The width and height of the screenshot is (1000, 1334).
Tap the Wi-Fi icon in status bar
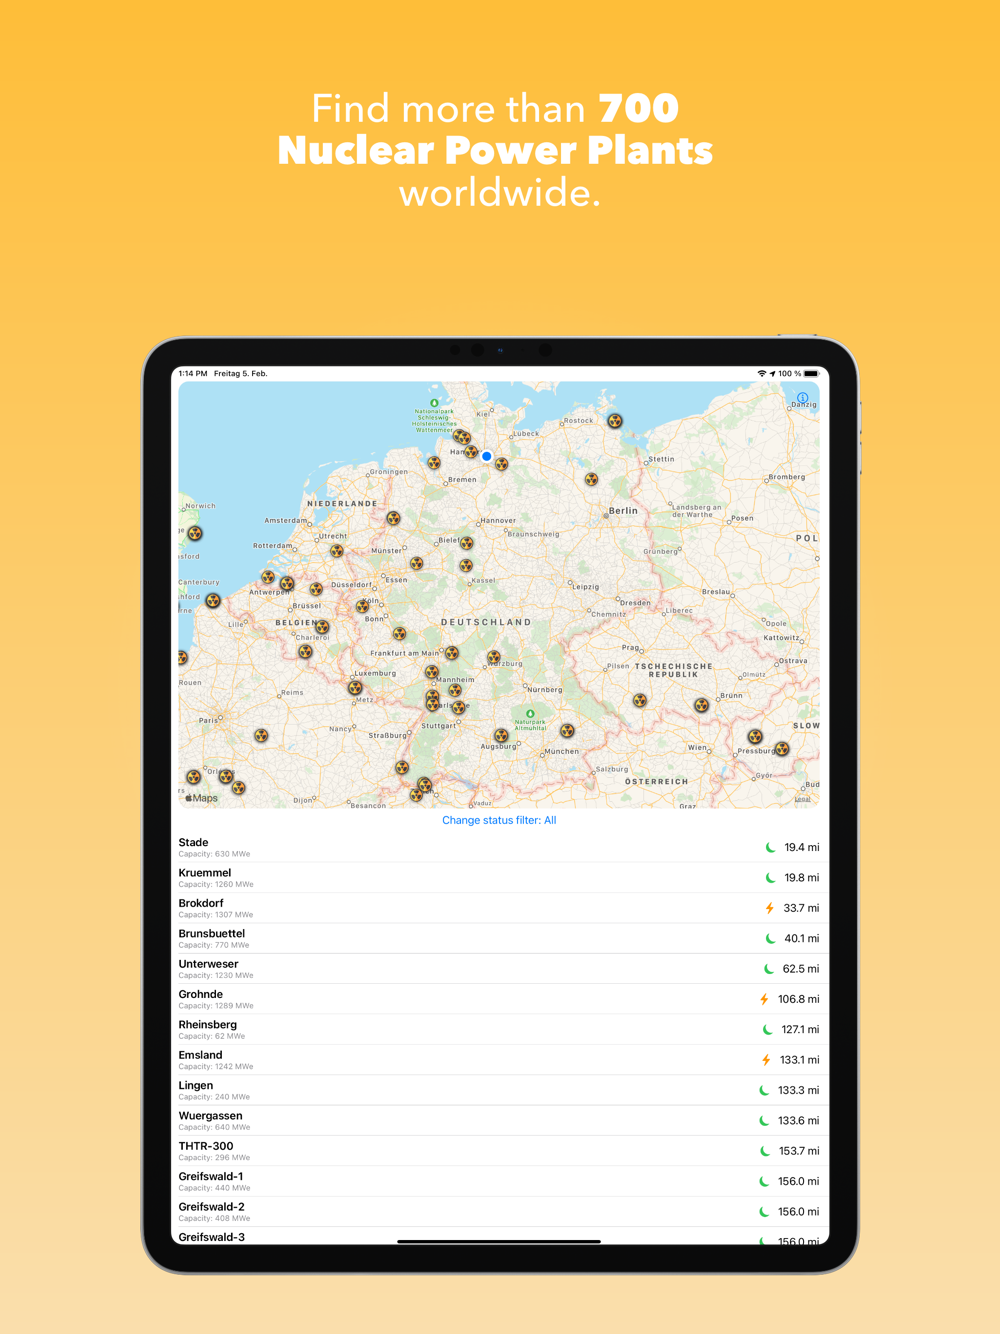(x=762, y=373)
